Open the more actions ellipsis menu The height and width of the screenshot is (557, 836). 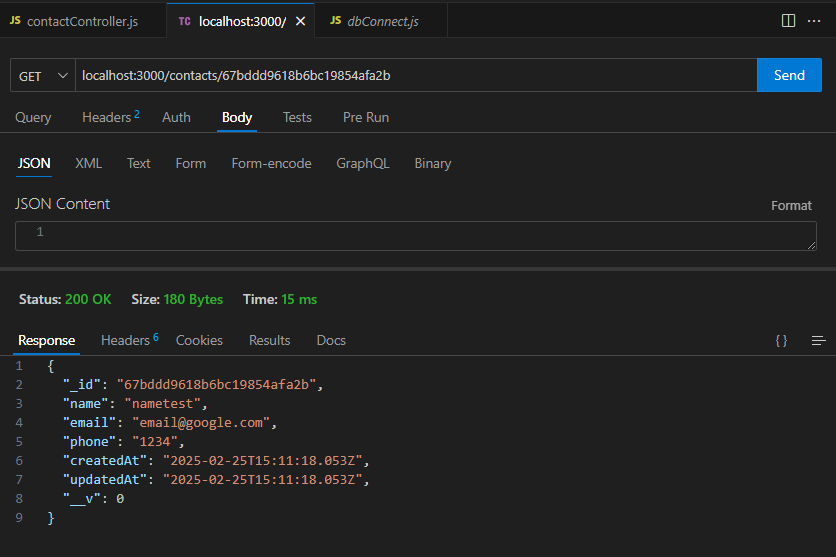coord(814,21)
